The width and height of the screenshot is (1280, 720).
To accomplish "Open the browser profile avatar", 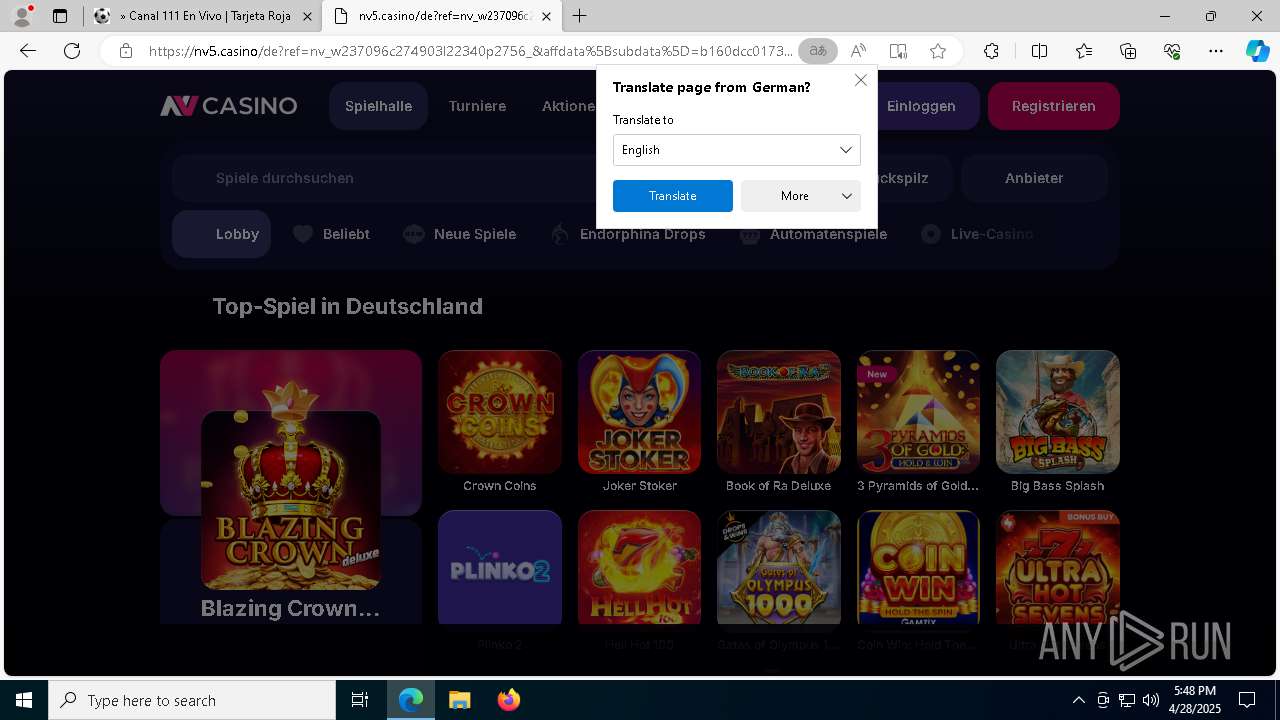I will click(x=22, y=16).
